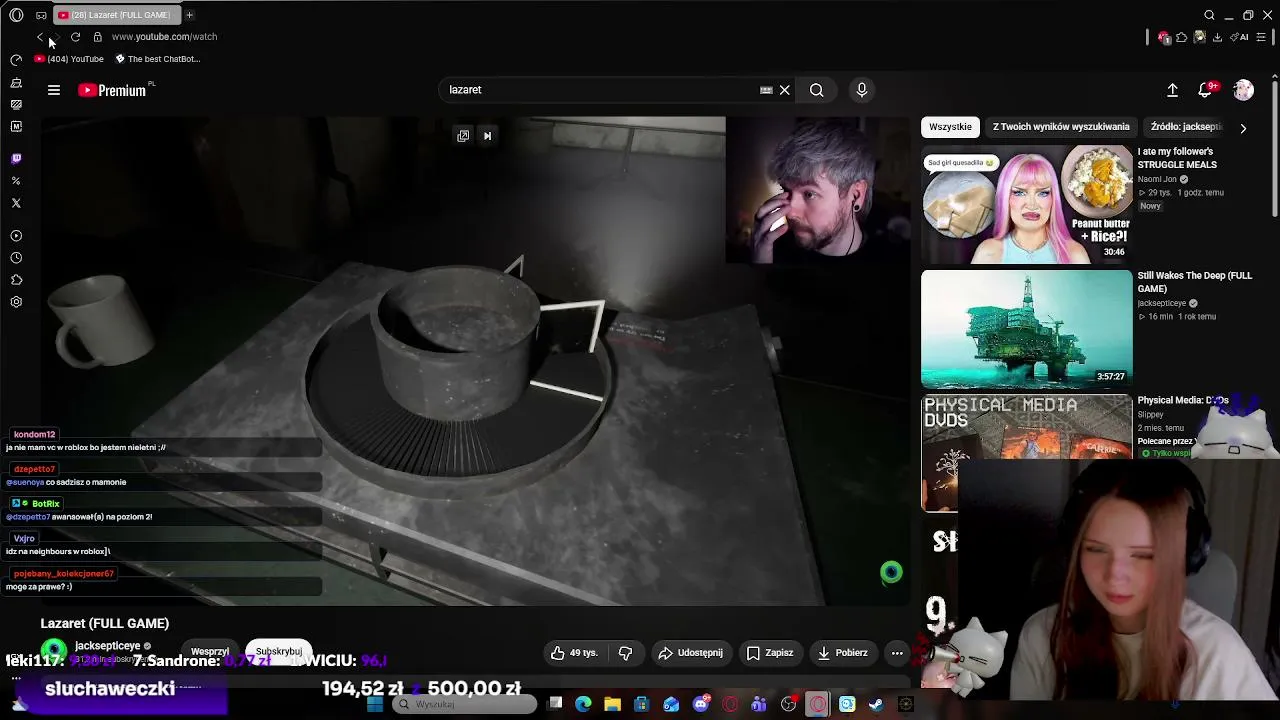Go to the YouTube Premium home logo
This screenshot has height=720, width=1280.
click(x=112, y=90)
